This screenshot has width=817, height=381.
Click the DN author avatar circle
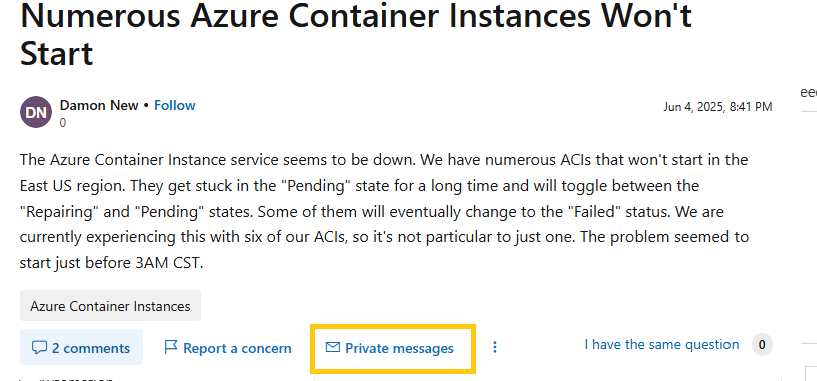[36, 112]
